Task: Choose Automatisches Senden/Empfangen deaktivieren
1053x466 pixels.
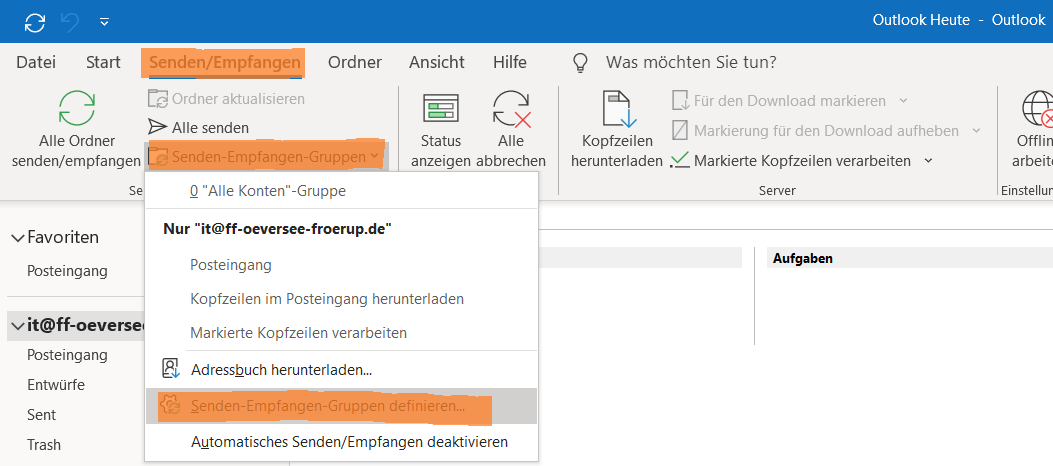Action: (x=349, y=441)
